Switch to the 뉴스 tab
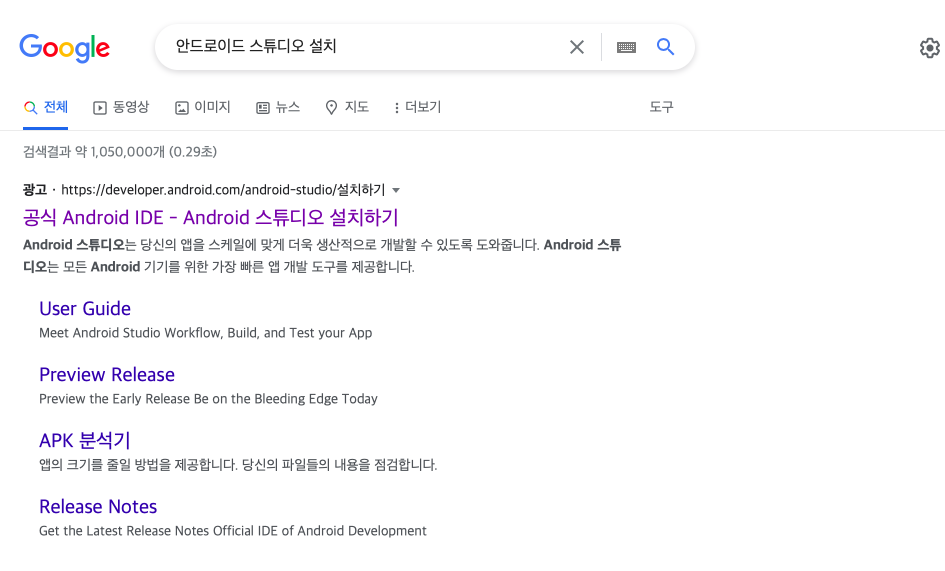 click(278, 107)
